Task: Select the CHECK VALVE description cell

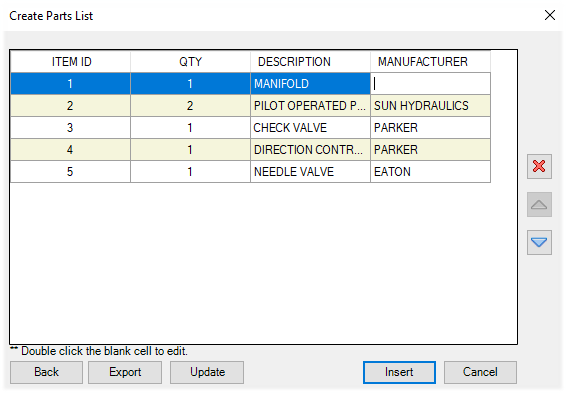Action: (x=310, y=128)
